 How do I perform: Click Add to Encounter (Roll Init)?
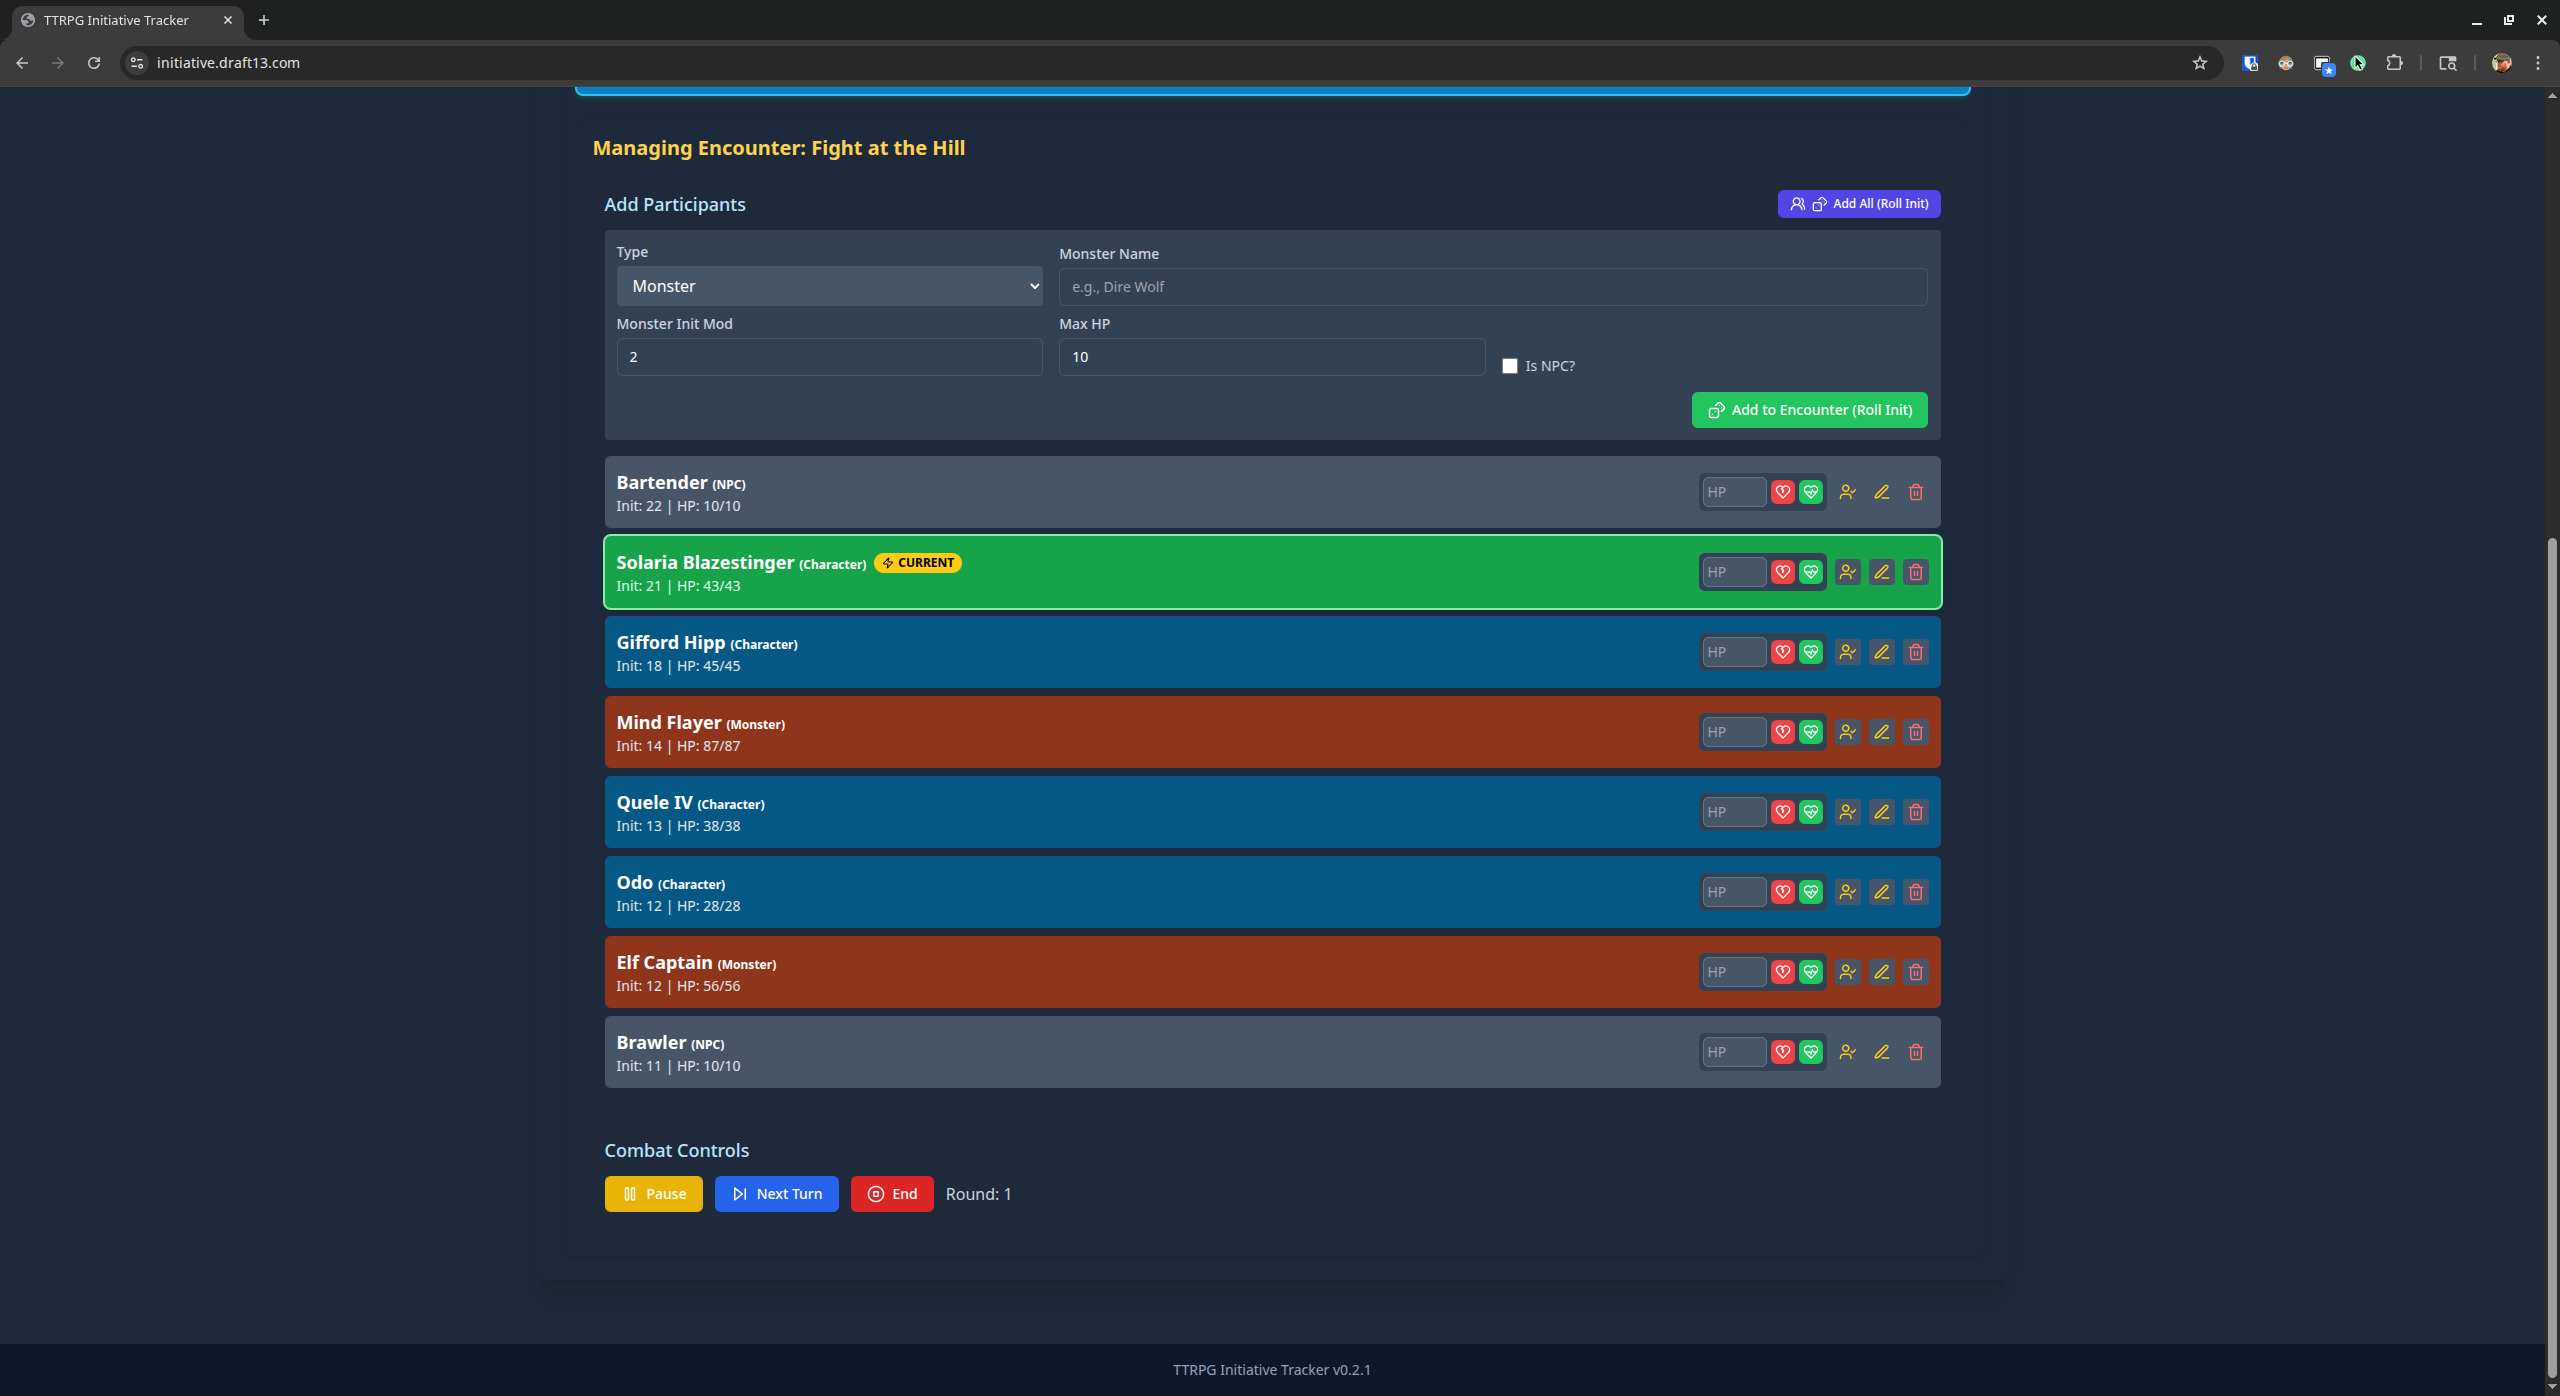coord(1809,410)
